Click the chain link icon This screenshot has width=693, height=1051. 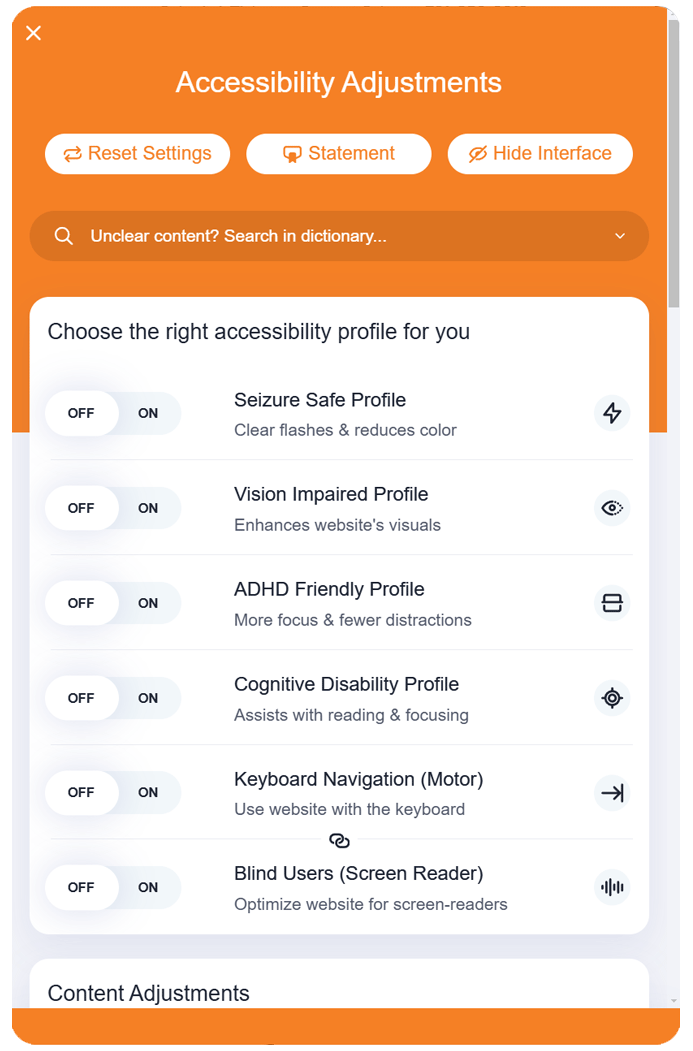339,841
